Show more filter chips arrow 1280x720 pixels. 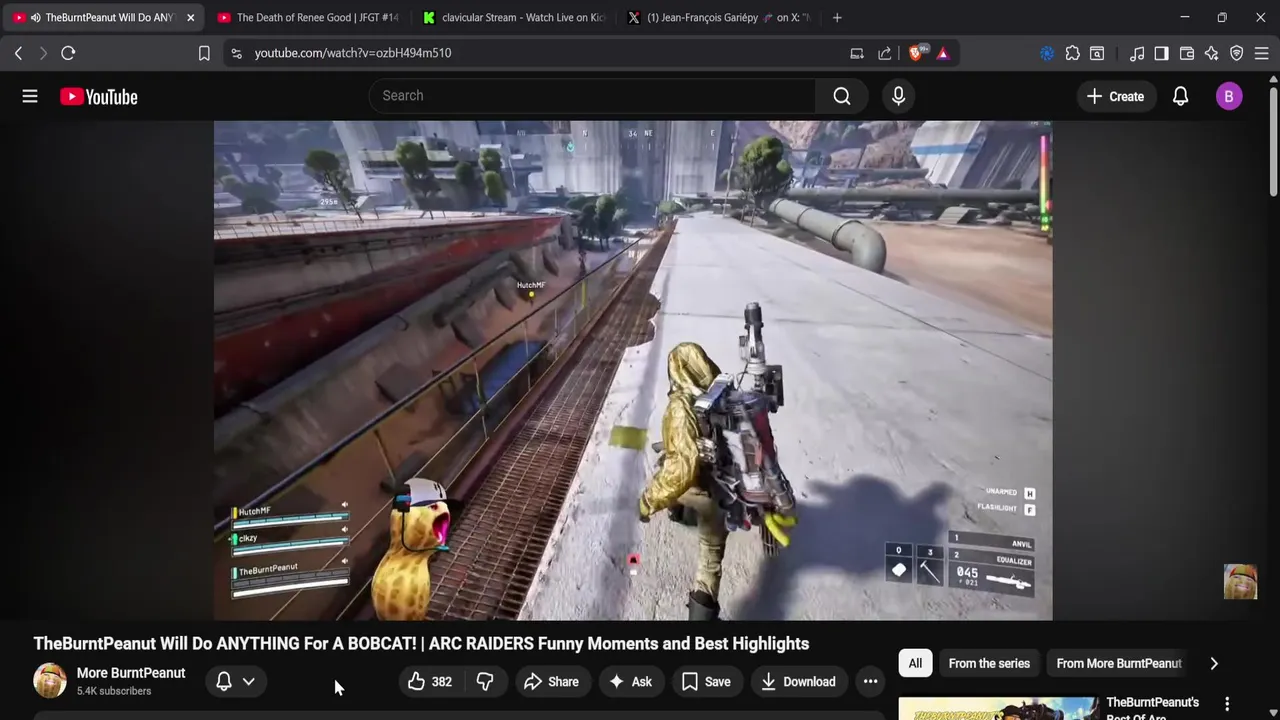pyautogui.click(x=1214, y=663)
